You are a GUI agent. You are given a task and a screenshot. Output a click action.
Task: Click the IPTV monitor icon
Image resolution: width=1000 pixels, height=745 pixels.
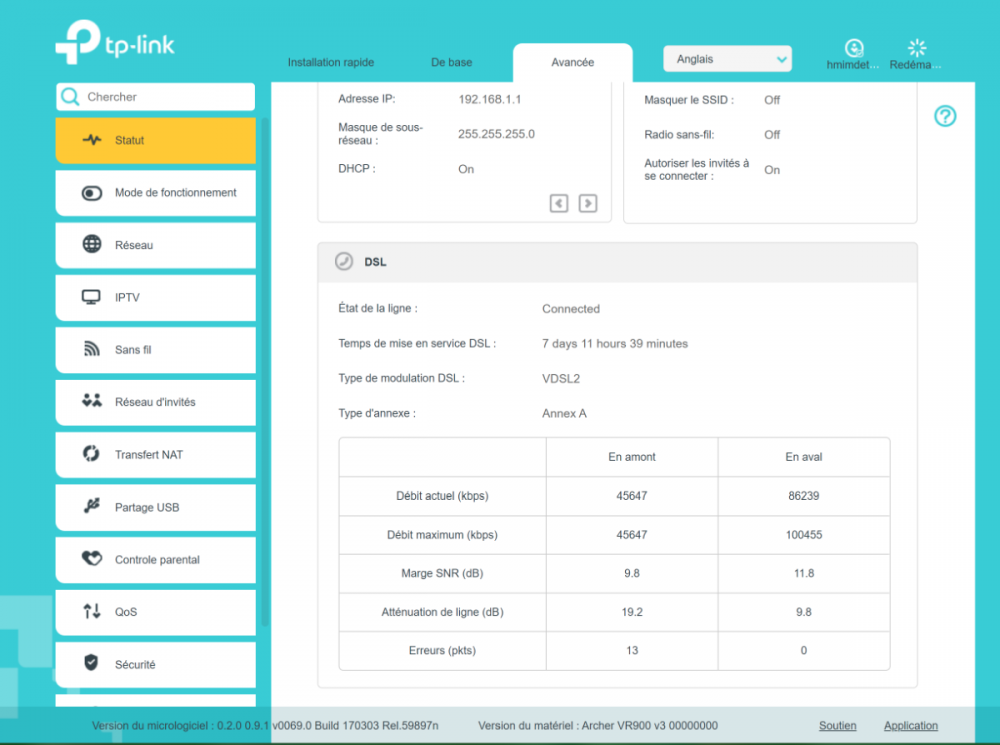(92, 298)
